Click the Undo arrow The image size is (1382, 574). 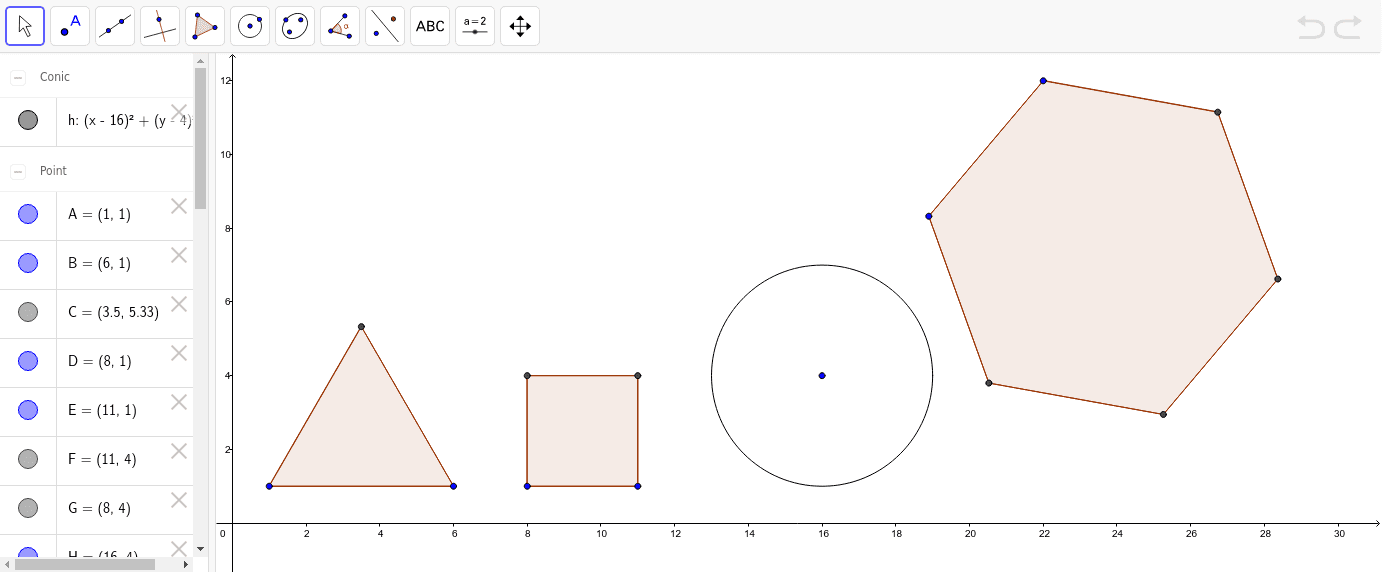[x=1311, y=27]
